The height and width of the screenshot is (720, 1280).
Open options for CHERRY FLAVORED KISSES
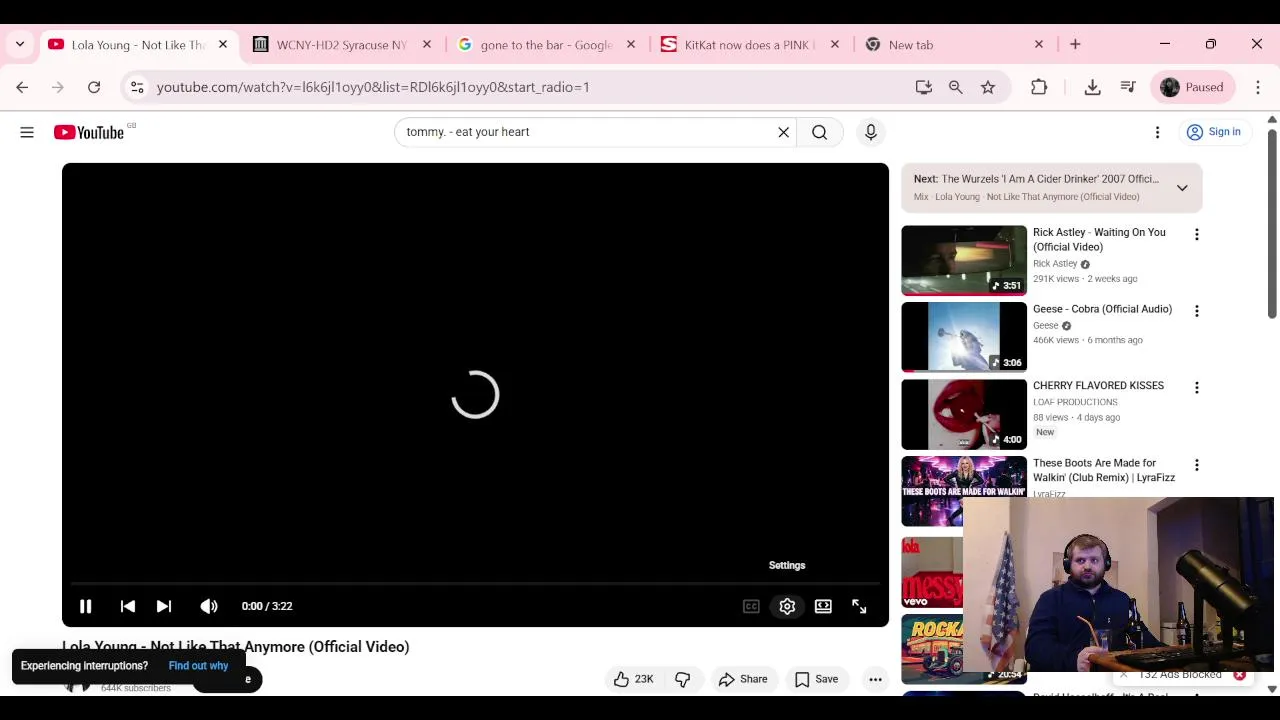[x=1197, y=388]
